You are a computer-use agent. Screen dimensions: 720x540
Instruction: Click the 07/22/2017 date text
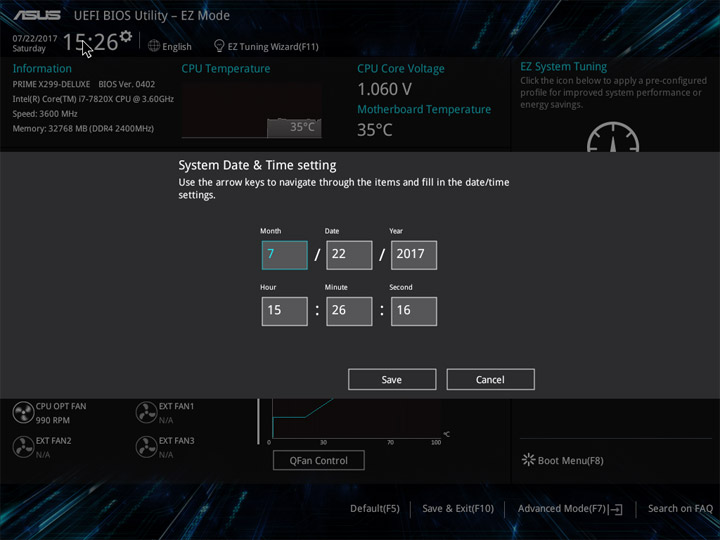pyautogui.click(x=35, y=39)
